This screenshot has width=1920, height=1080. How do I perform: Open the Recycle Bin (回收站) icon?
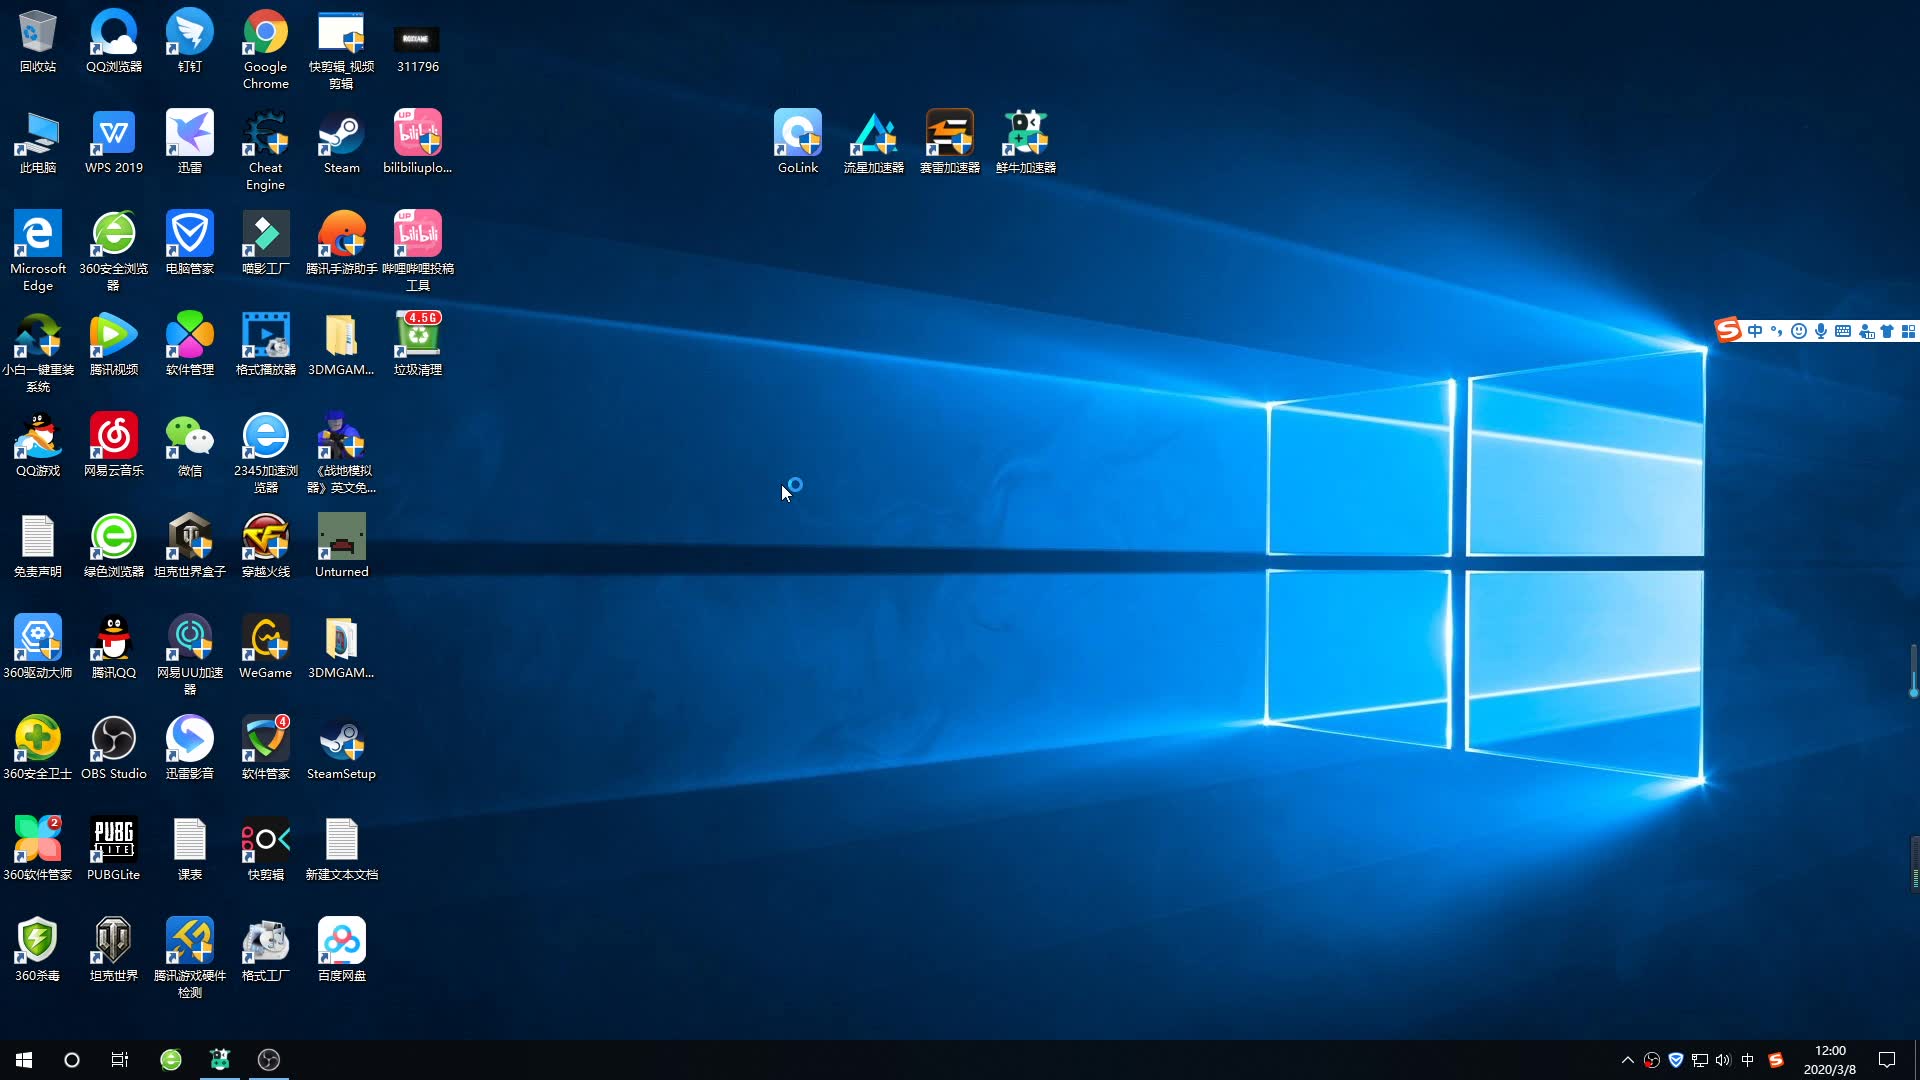click(x=38, y=42)
